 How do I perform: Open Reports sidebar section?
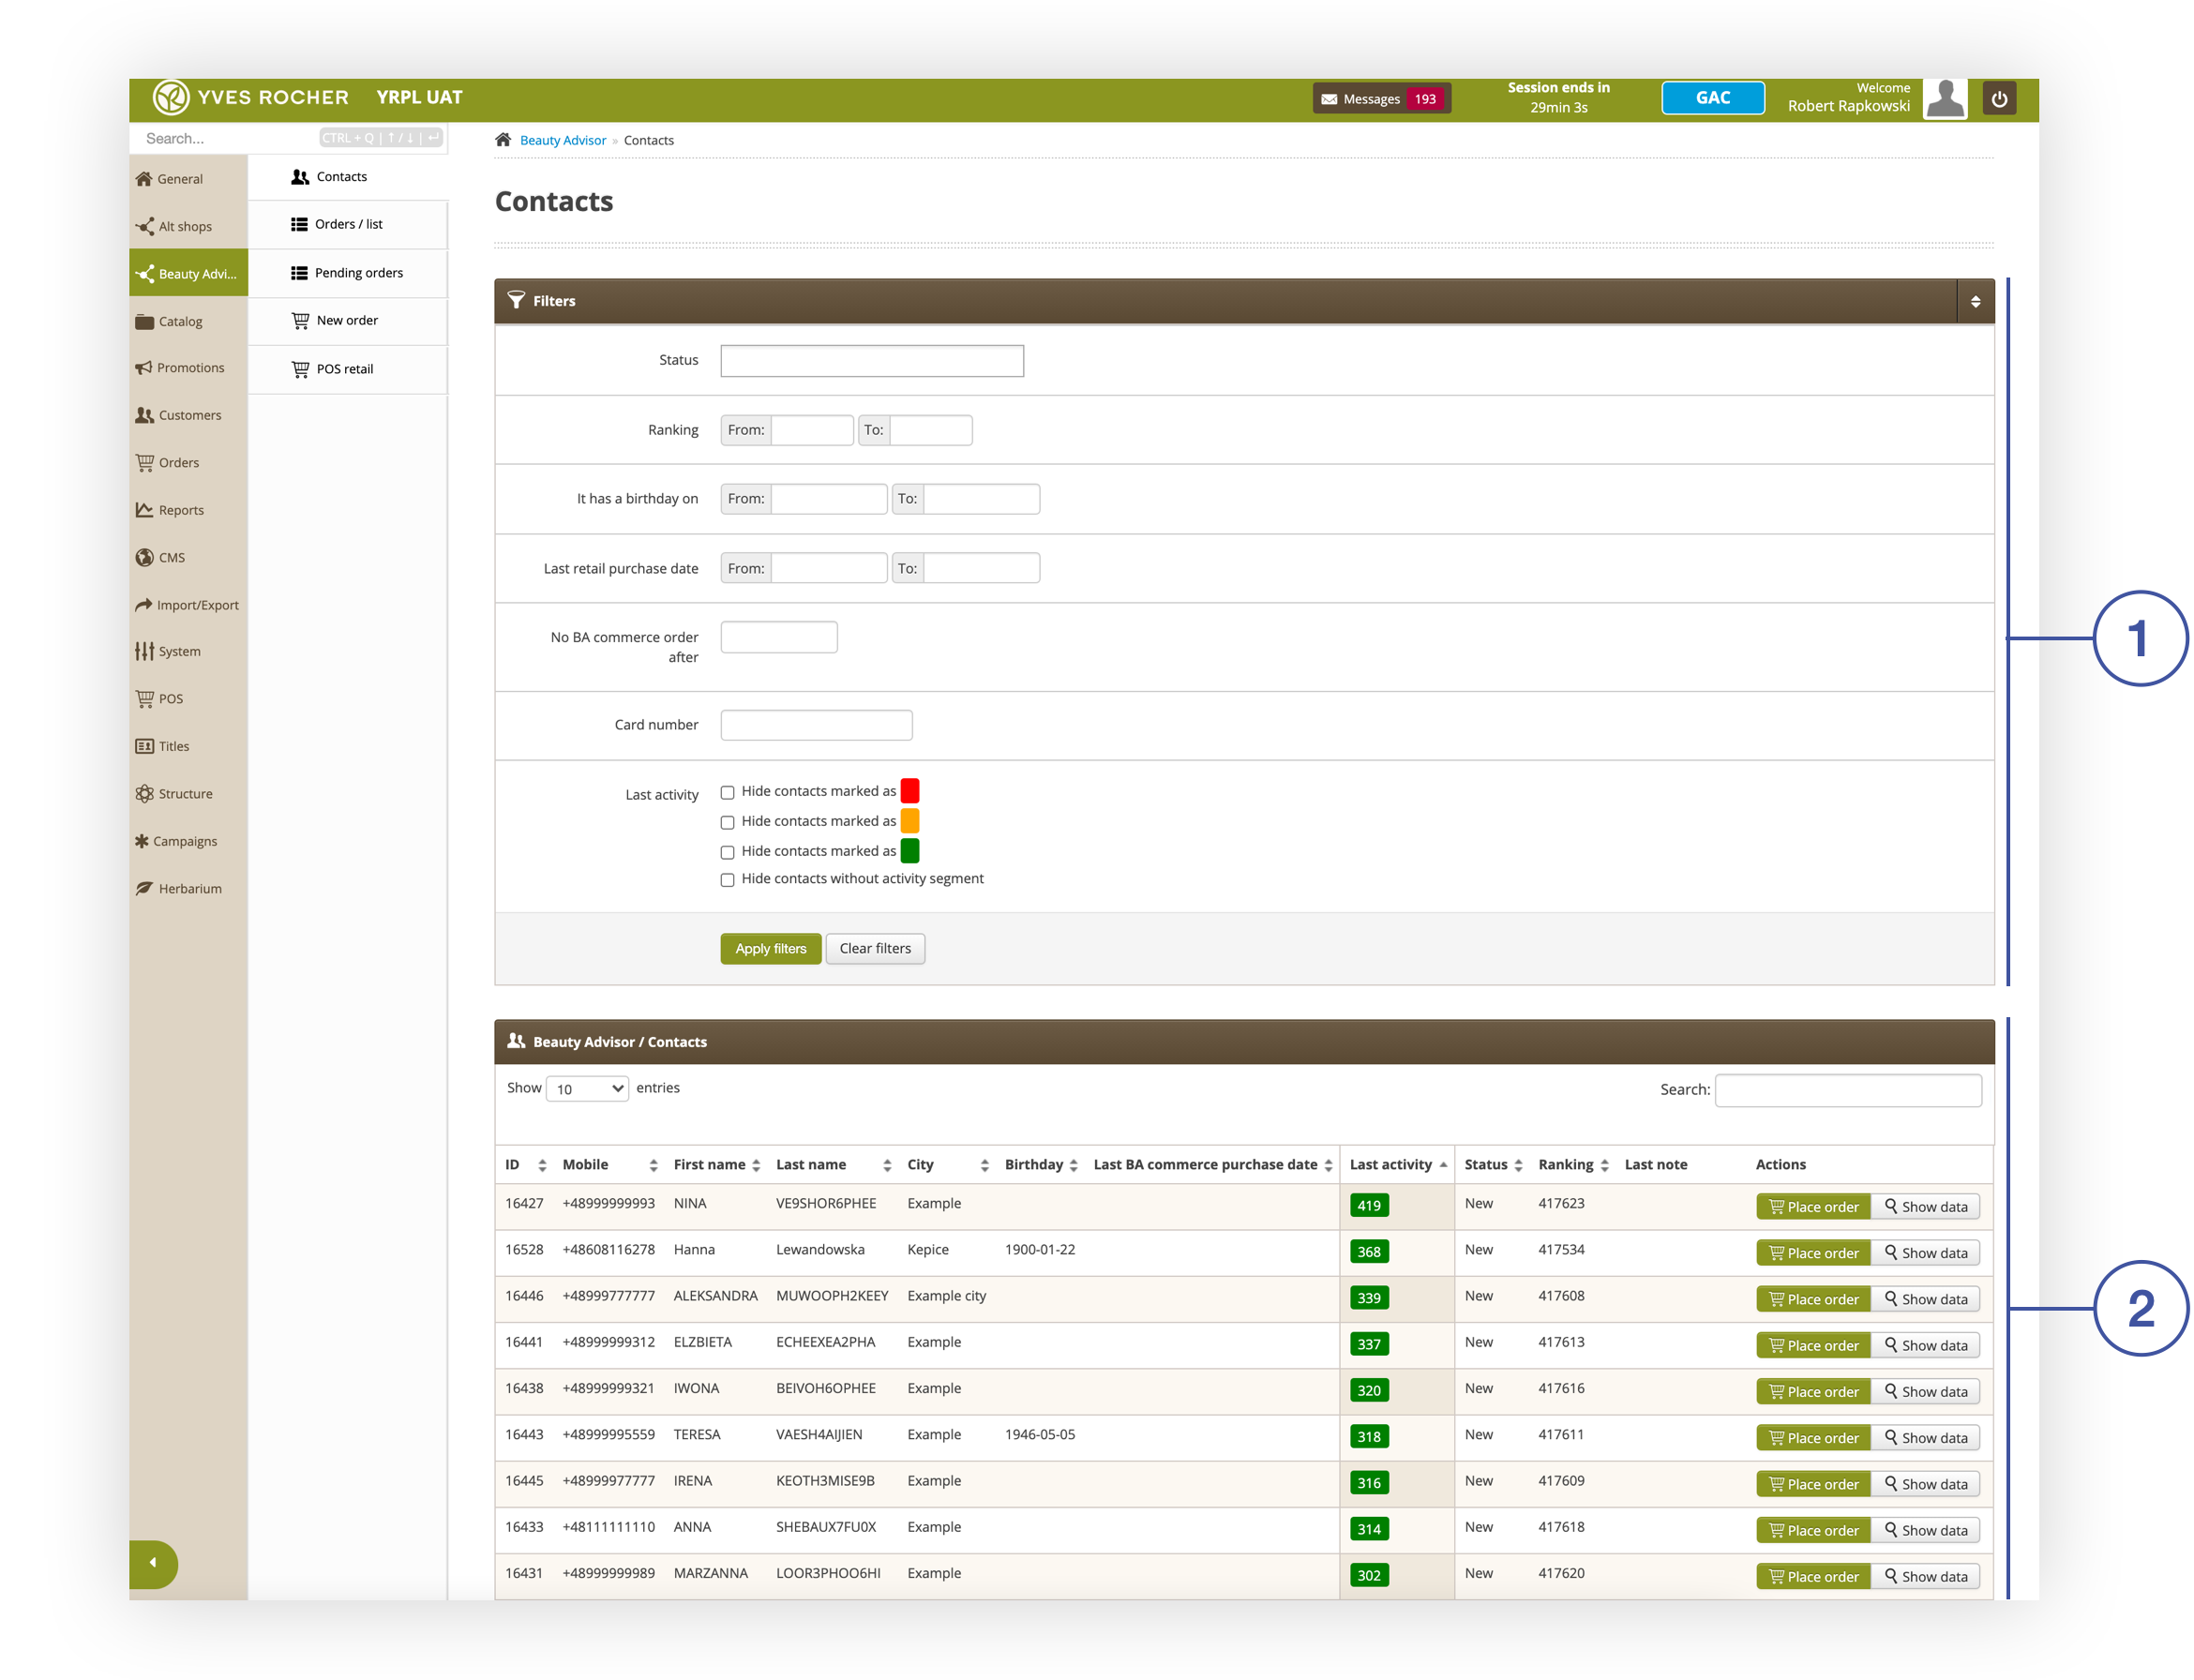(x=188, y=510)
